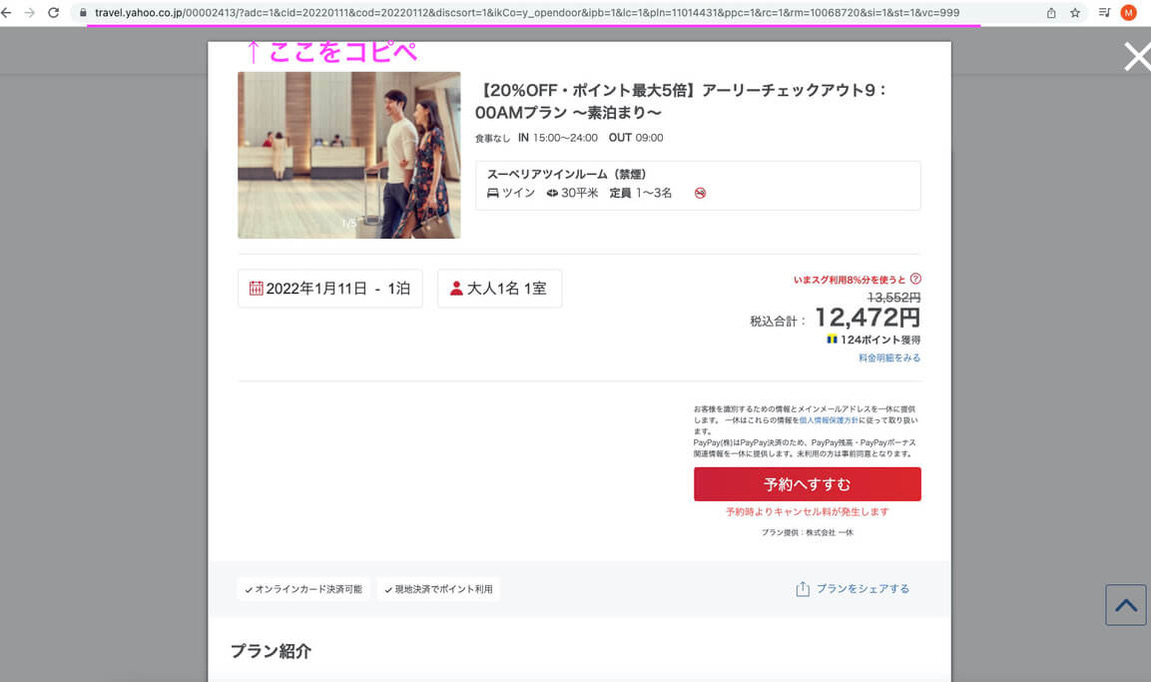Click the scroll-to-top arrow button

point(1126,605)
